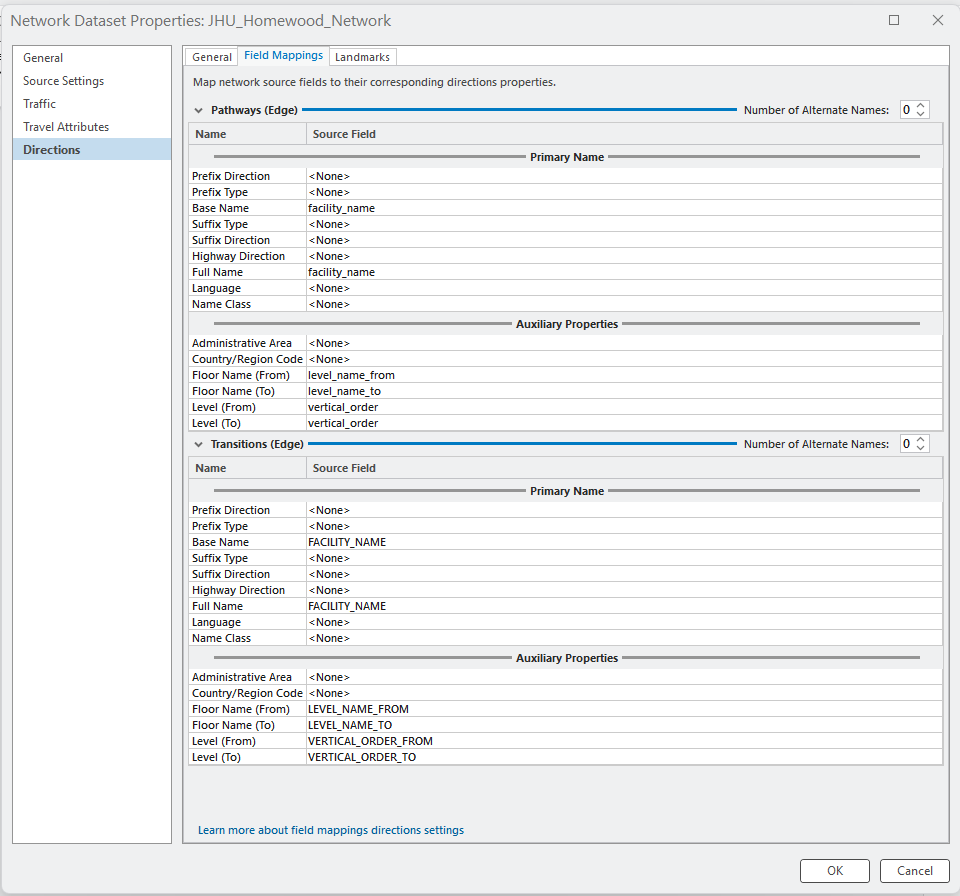Open Travel Attributes page
Image resolution: width=960 pixels, height=896 pixels.
[x=92, y=127]
